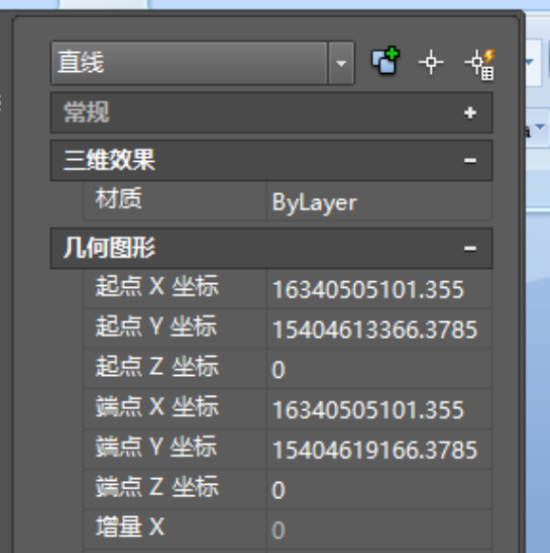Select the 几何图形 section header
This screenshot has height=553, width=550.
coord(271,248)
